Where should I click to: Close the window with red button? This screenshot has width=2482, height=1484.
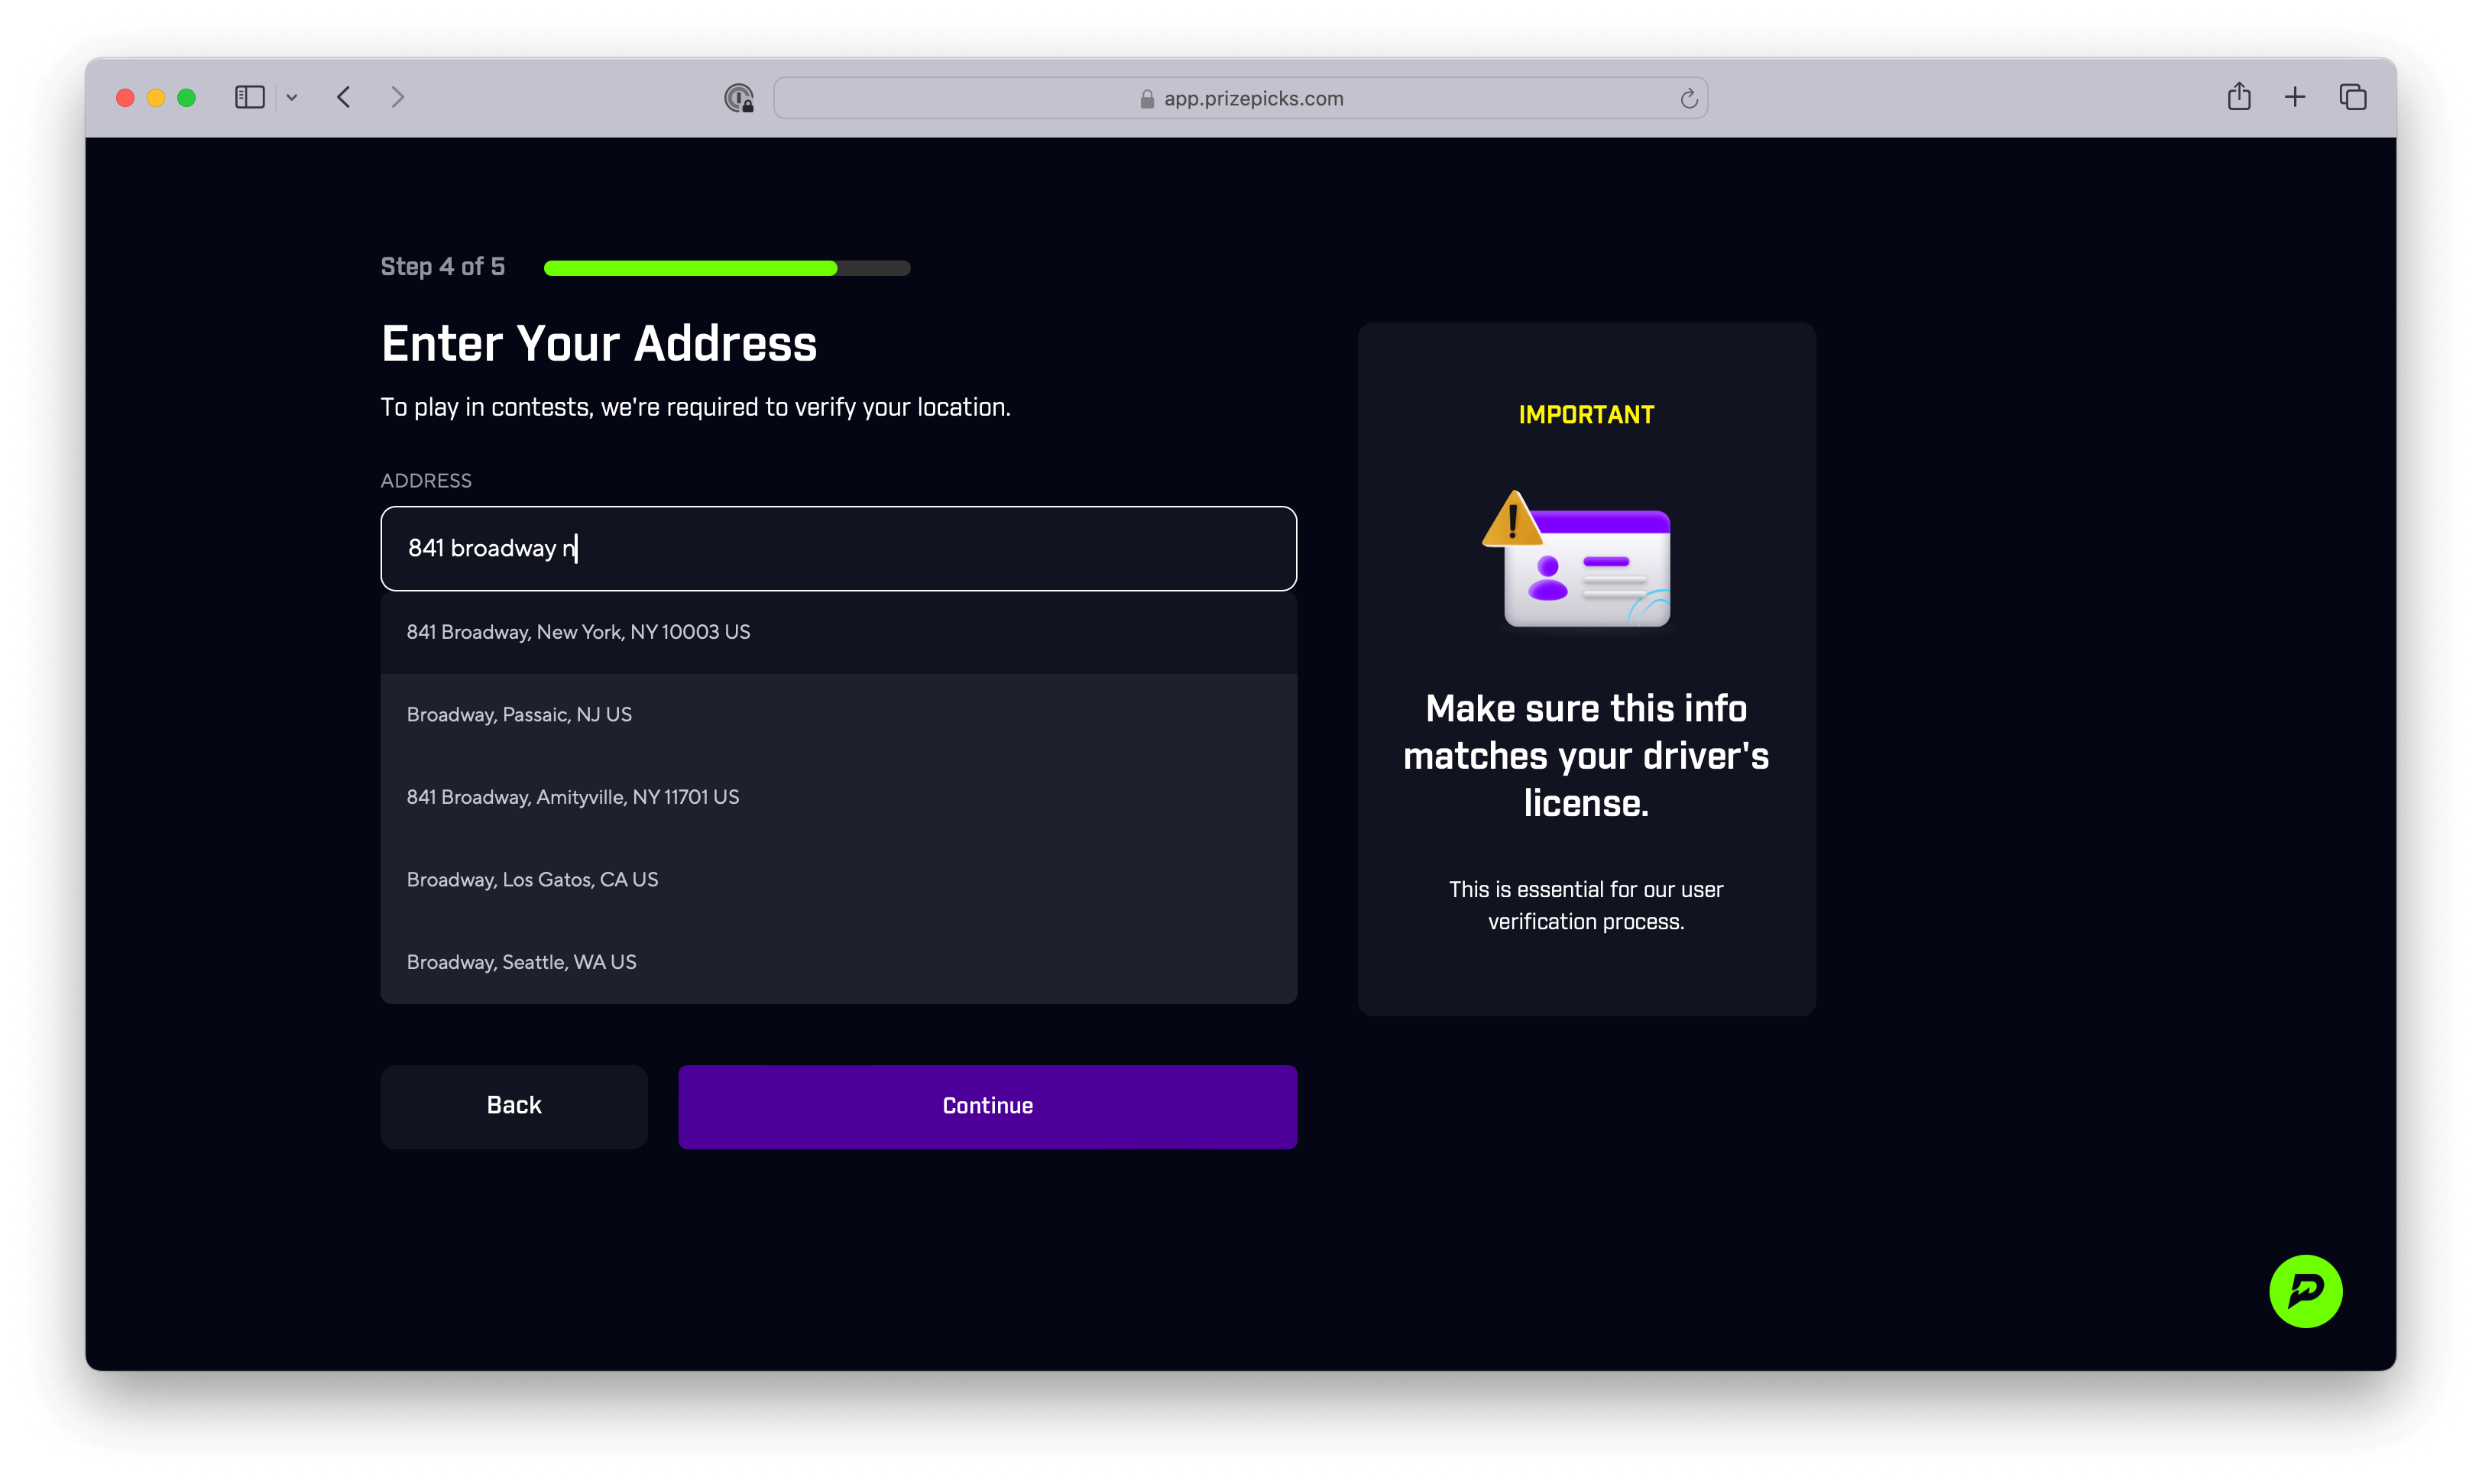point(125,97)
